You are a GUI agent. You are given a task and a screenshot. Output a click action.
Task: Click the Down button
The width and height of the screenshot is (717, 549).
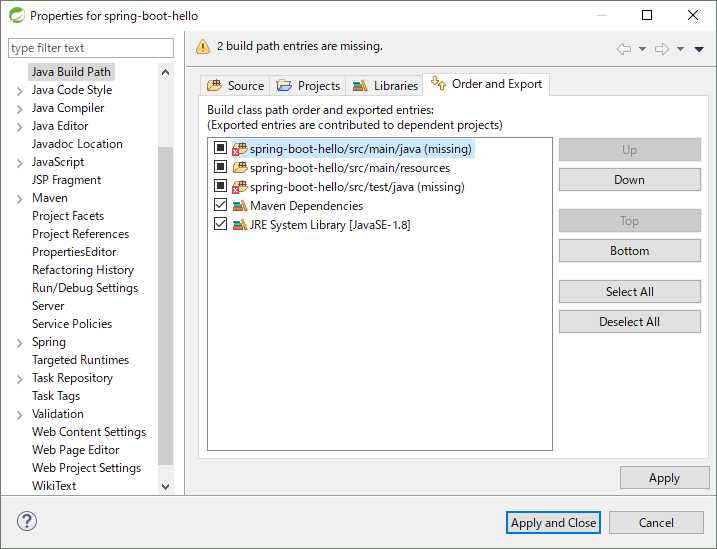coord(630,180)
